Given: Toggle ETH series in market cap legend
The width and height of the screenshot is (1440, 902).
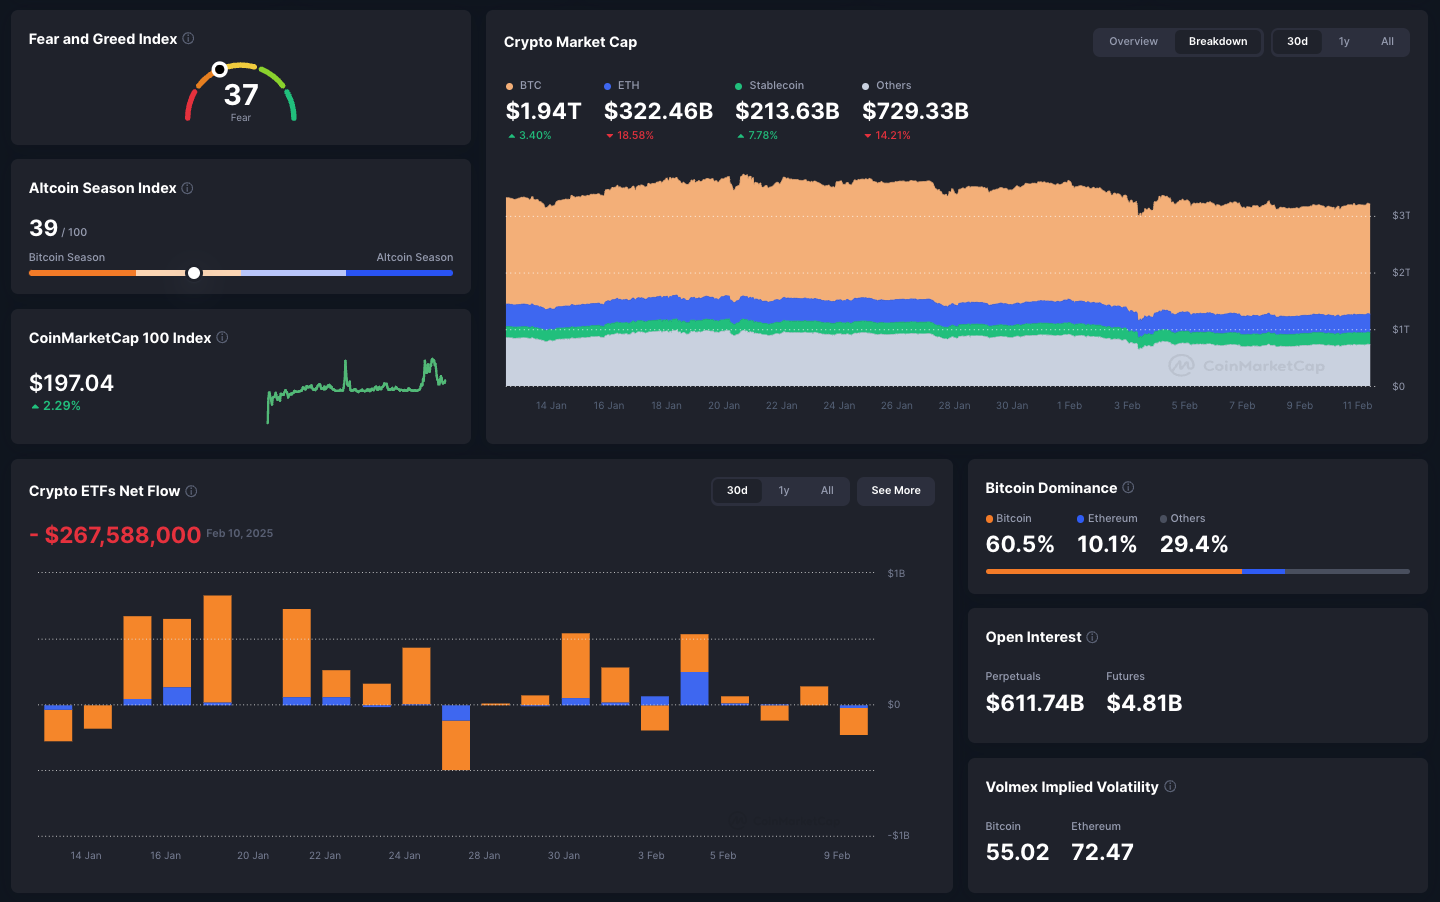Looking at the screenshot, I should coord(622,86).
